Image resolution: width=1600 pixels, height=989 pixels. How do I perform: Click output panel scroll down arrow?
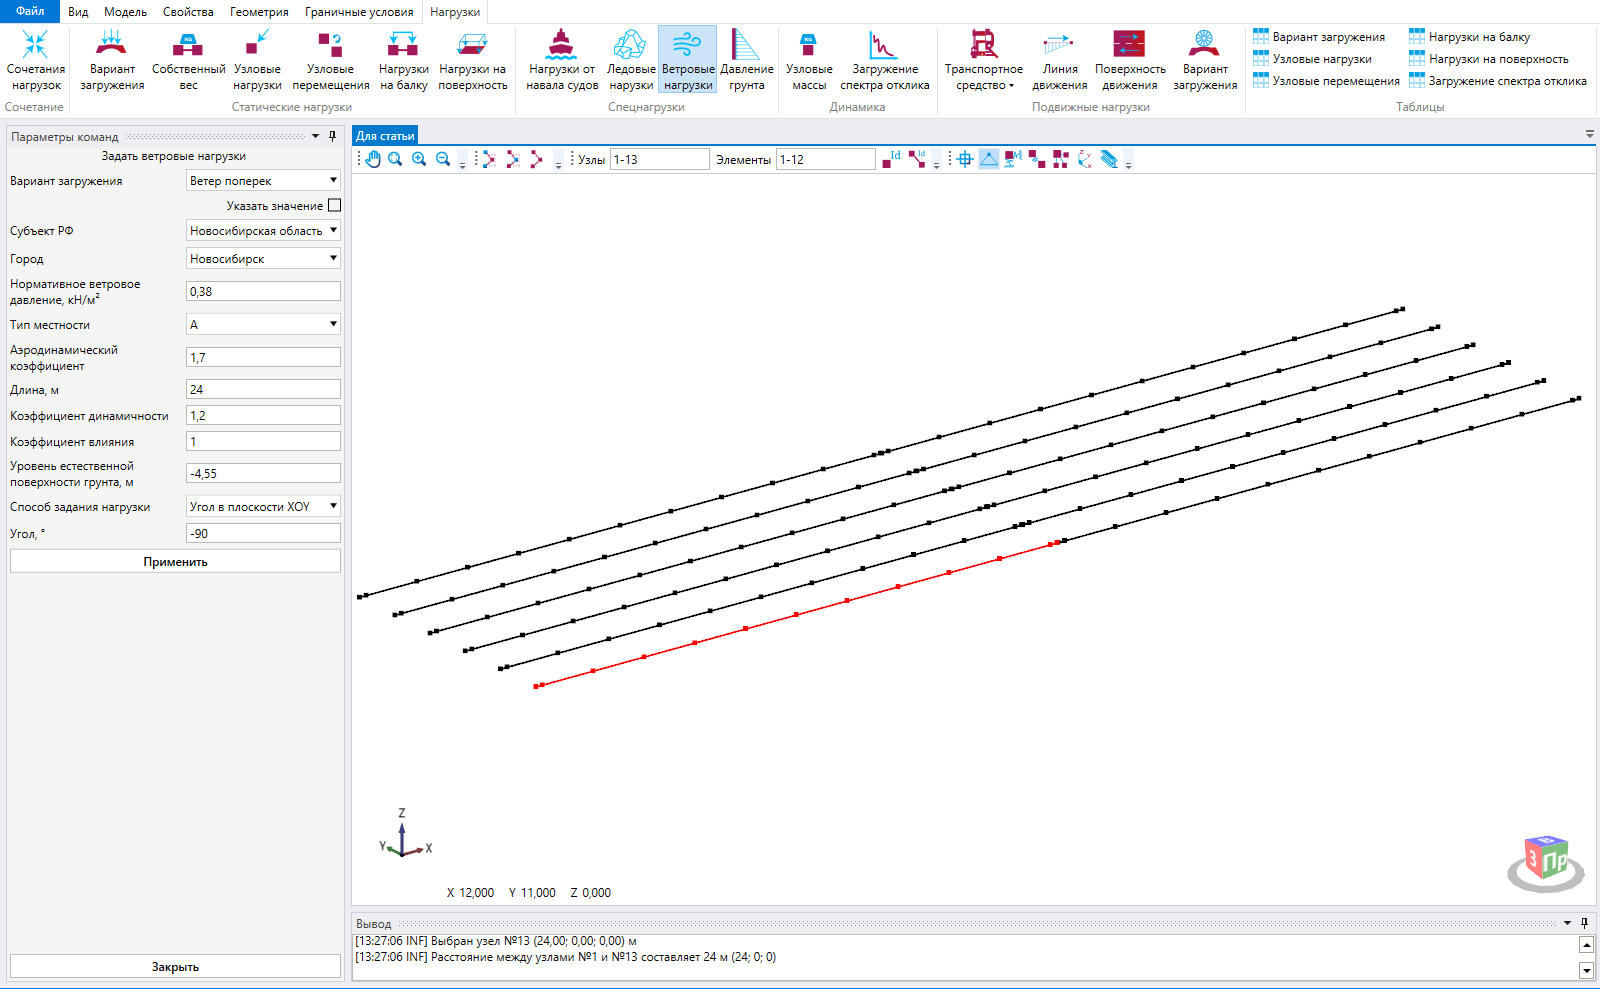(x=1586, y=970)
